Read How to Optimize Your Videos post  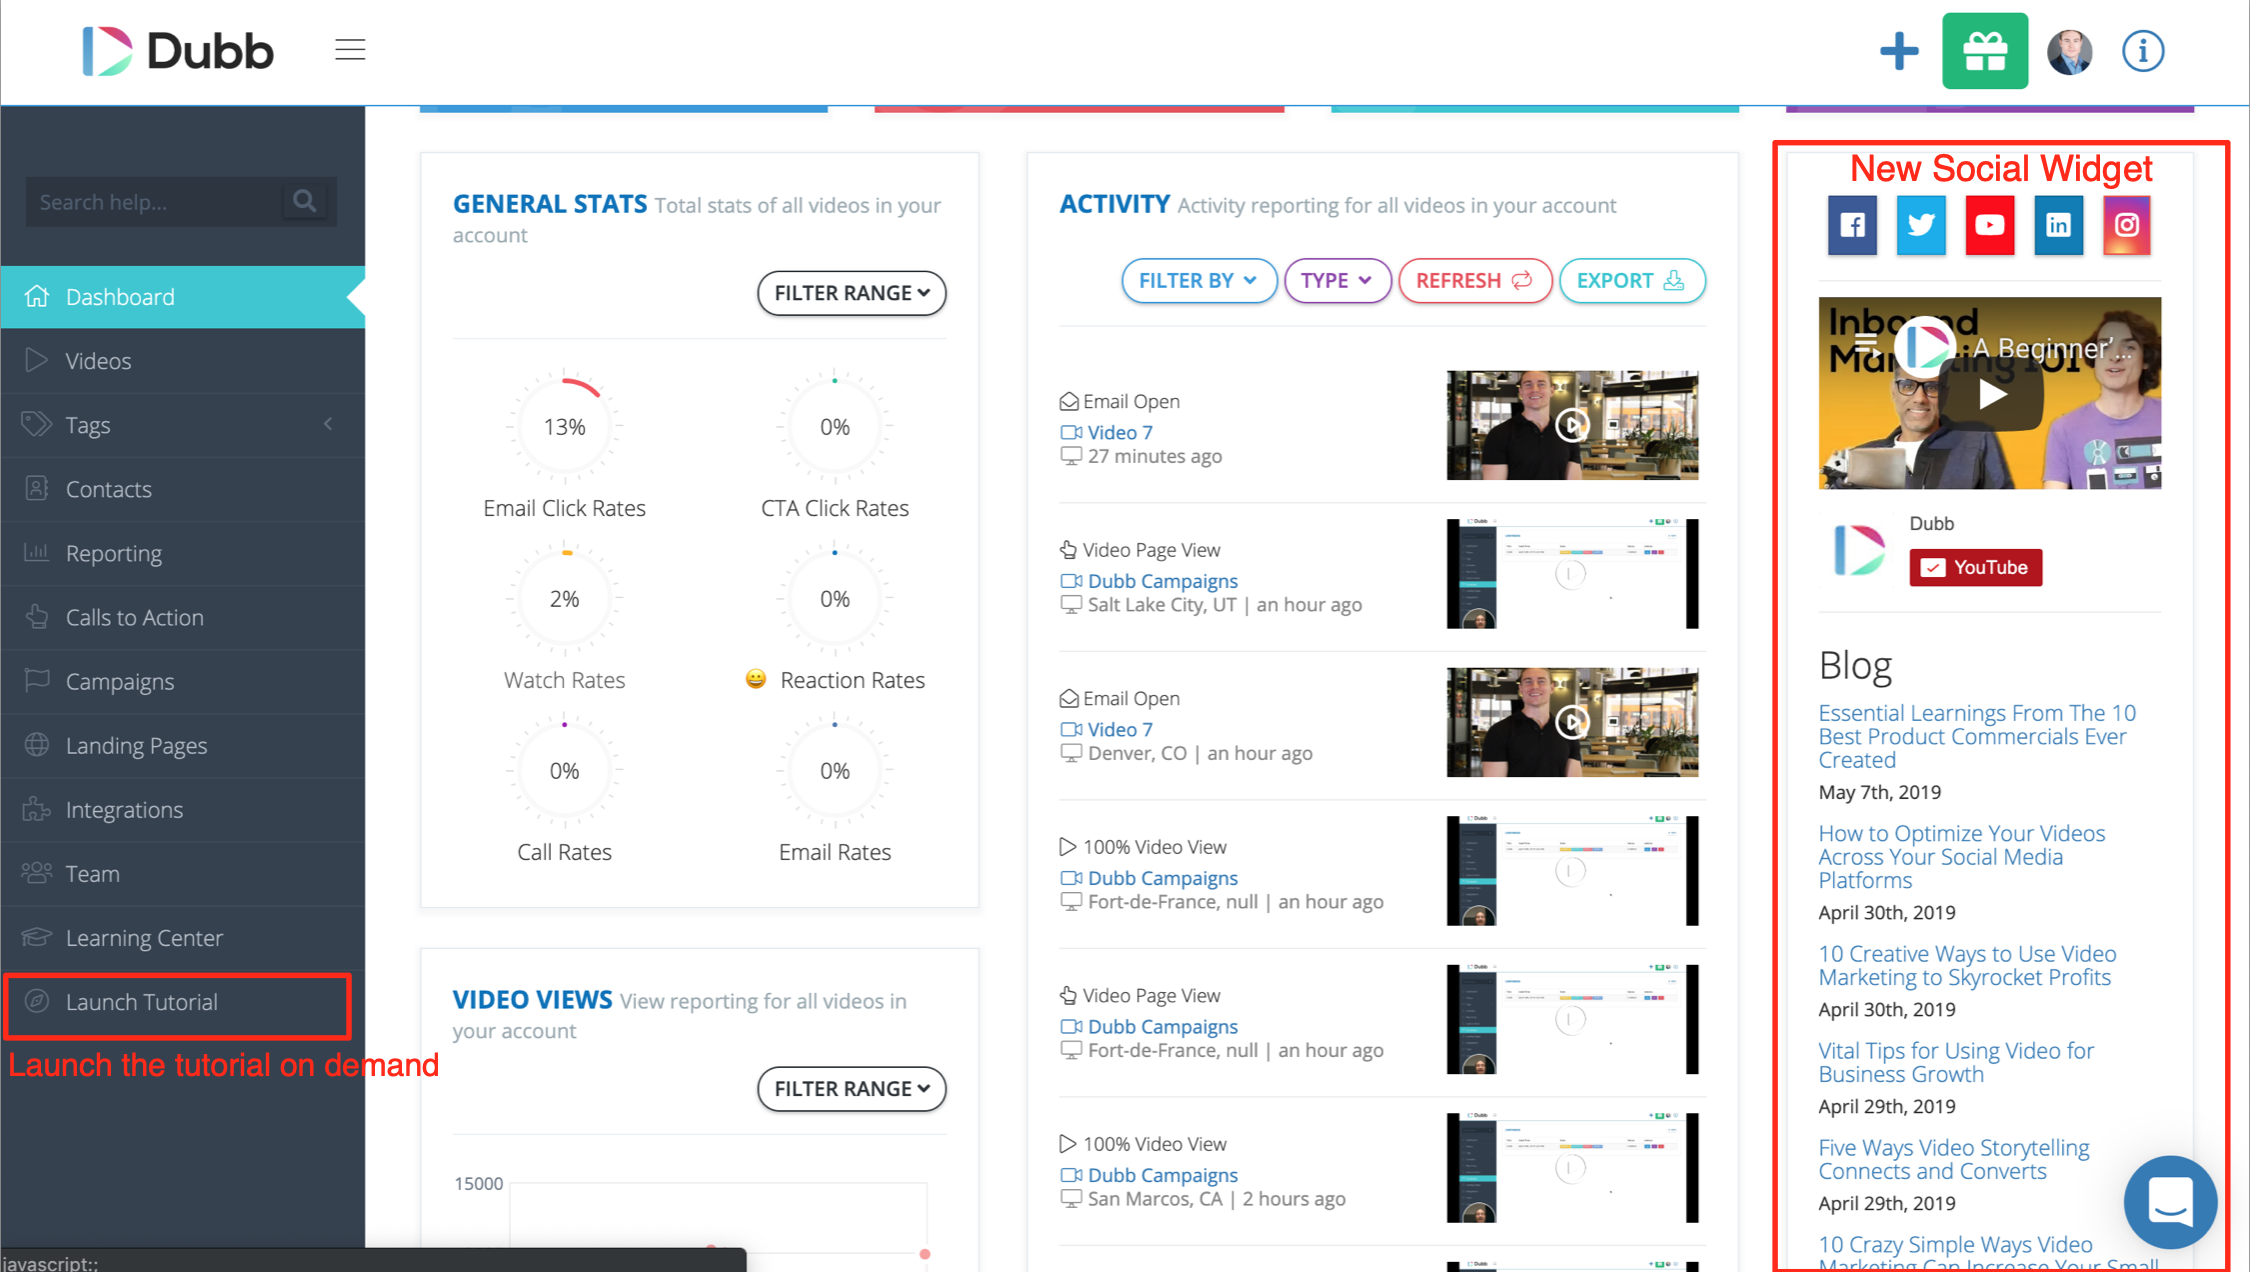tap(1961, 856)
